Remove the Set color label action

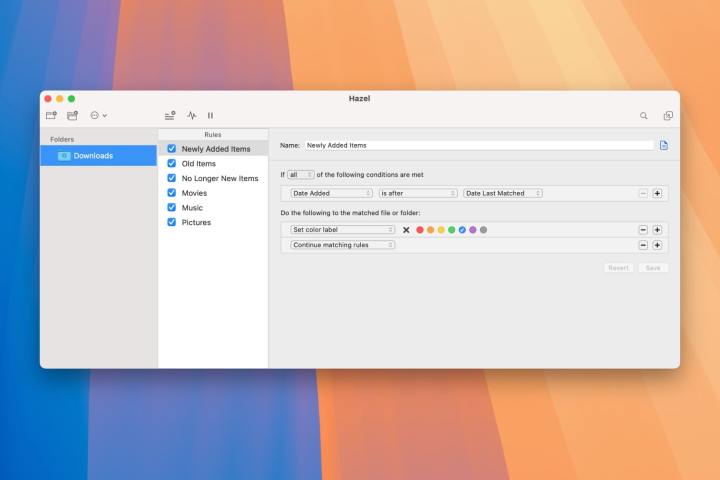[643, 230]
